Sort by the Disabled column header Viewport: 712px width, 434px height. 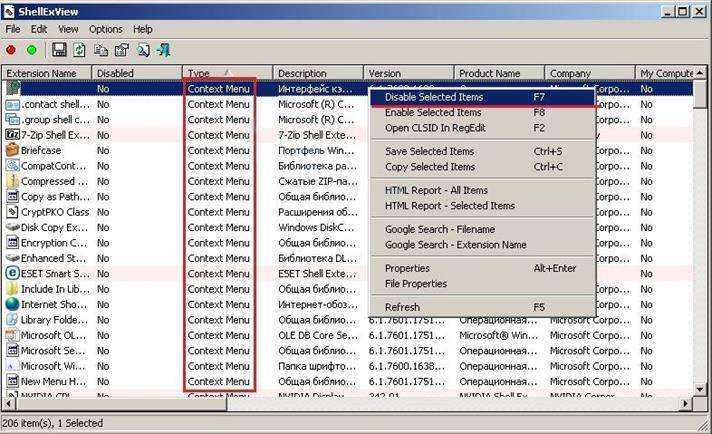[x=137, y=73]
